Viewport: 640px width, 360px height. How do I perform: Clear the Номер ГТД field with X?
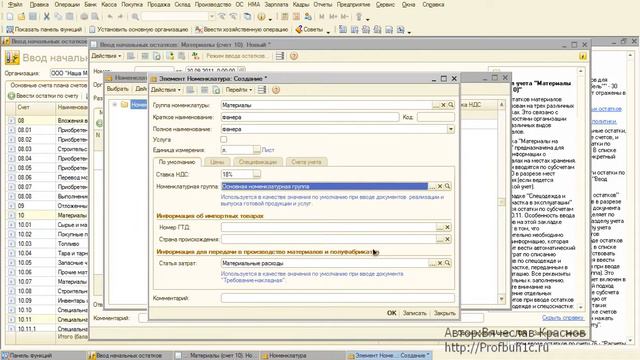[x=447, y=227]
